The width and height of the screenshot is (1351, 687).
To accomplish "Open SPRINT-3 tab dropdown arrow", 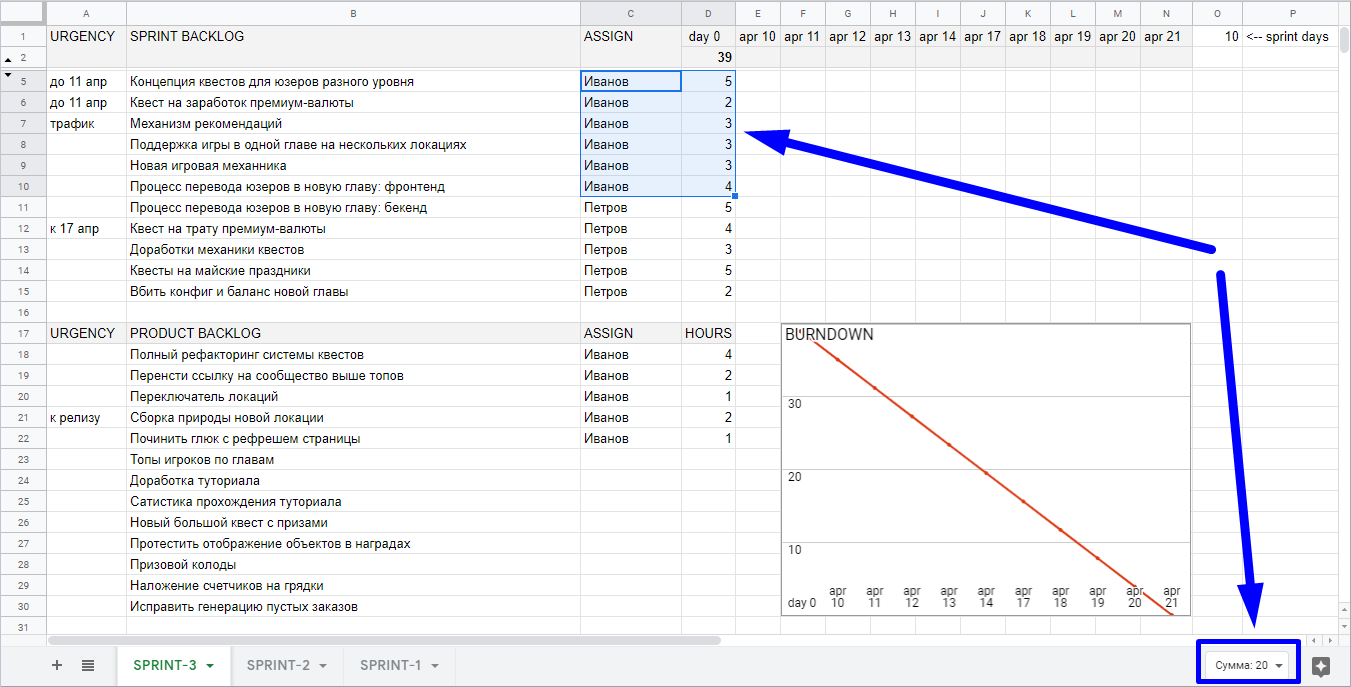I will tap(210, 666).
